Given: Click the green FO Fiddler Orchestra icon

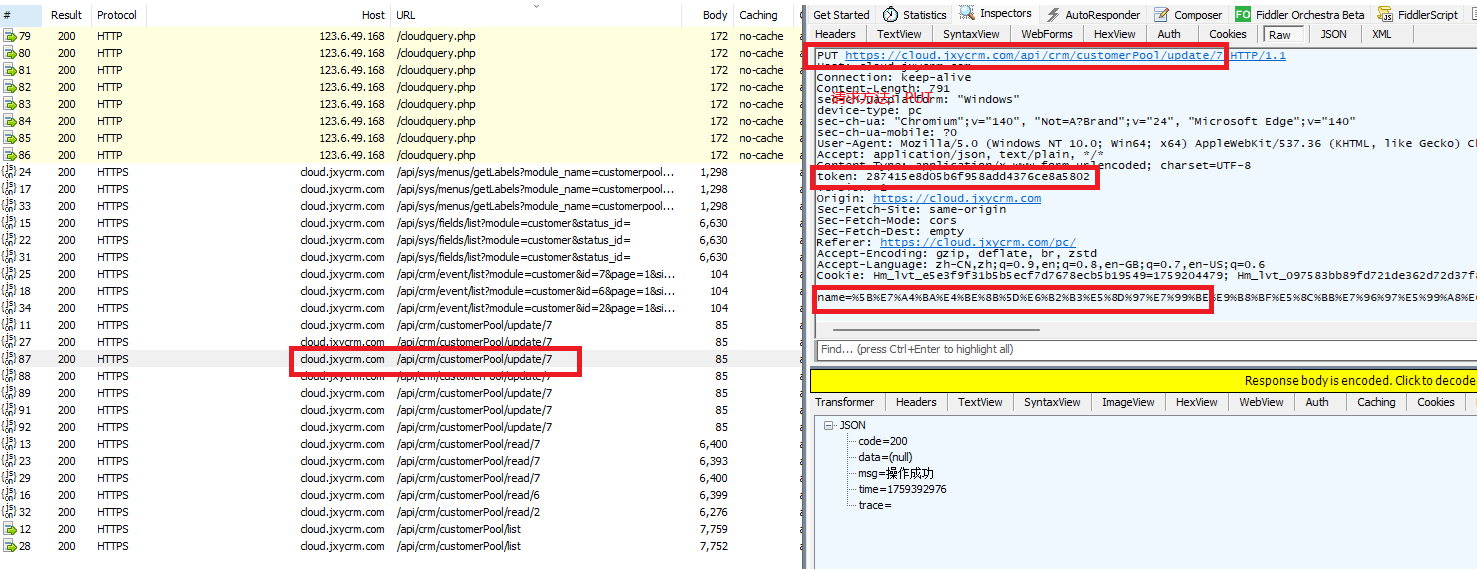Looking at the screenshot, I should [1242, 15].
